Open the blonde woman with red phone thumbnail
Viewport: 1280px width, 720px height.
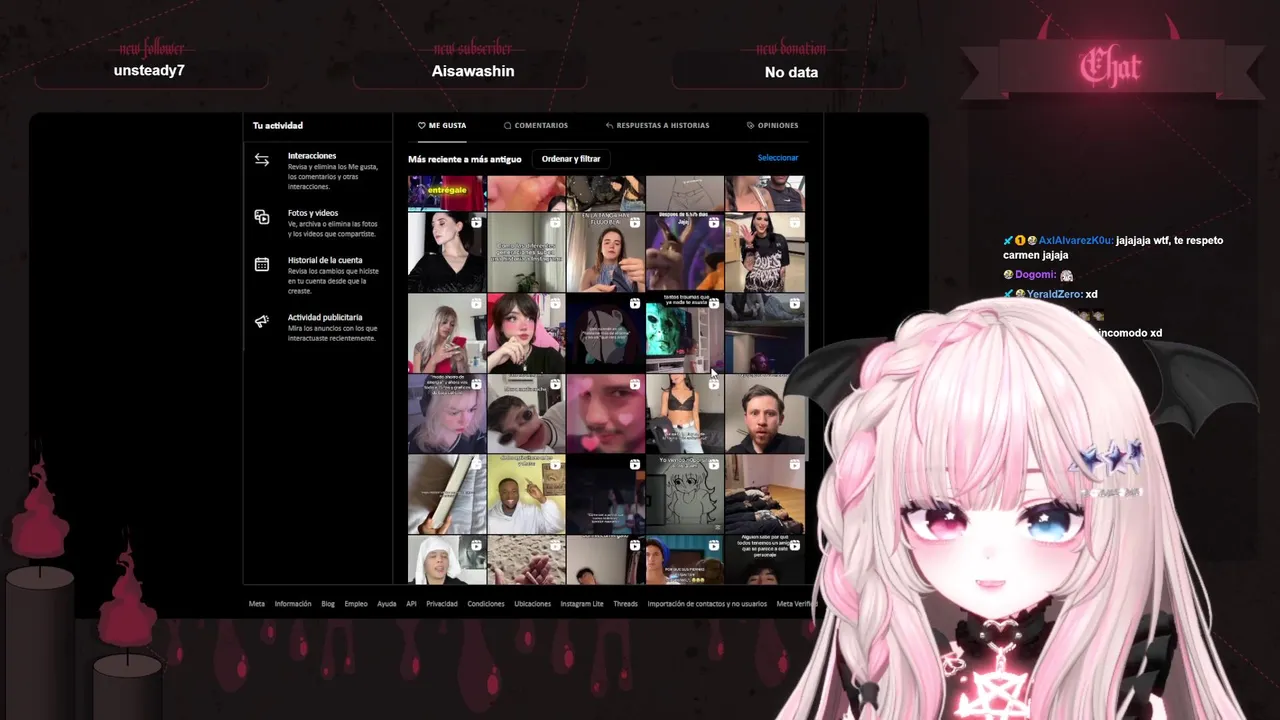coord(446,333)
